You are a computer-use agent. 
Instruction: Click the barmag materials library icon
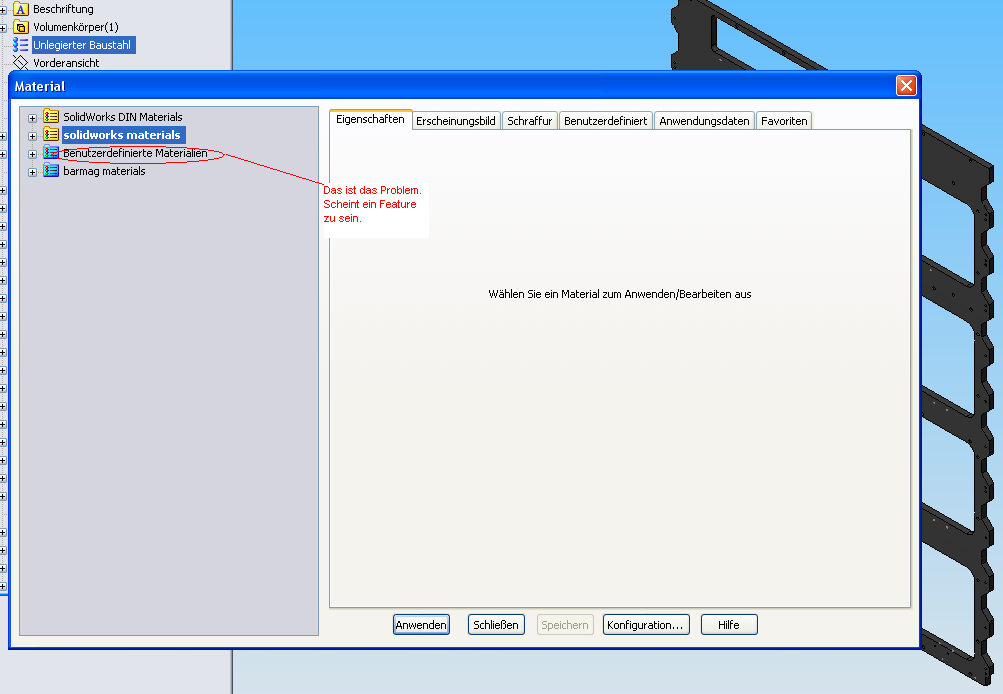[x=51, y=171]
